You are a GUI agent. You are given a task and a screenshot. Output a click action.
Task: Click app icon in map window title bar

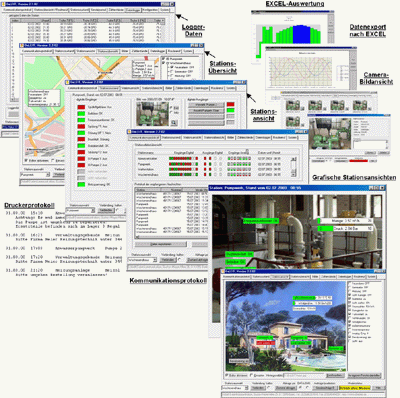click(21, 45)
